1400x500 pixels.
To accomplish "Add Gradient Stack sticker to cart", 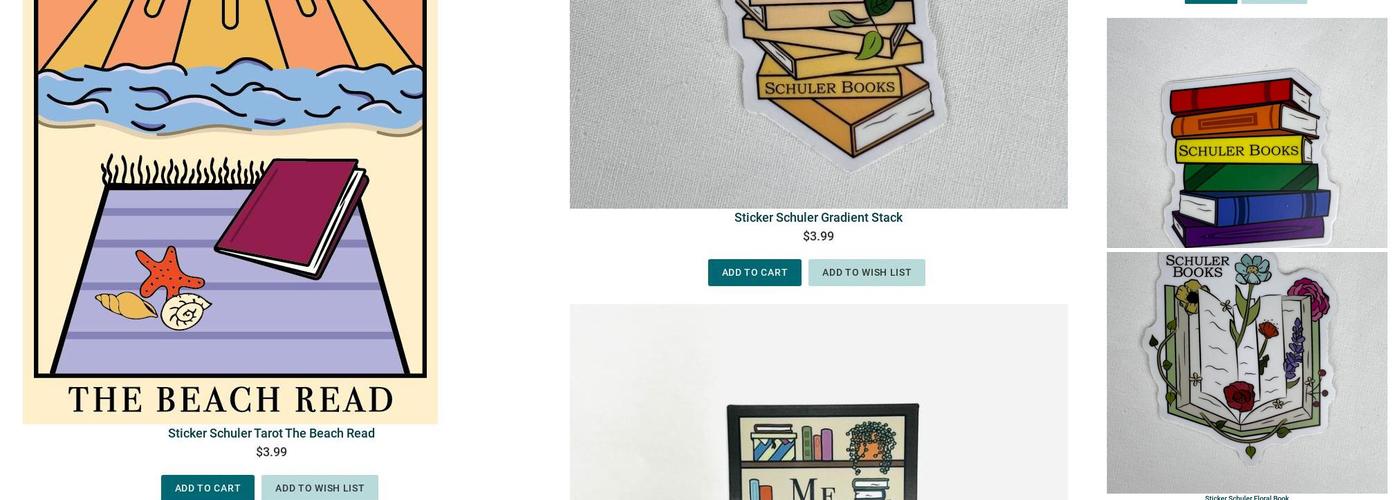I will [755, 272].
